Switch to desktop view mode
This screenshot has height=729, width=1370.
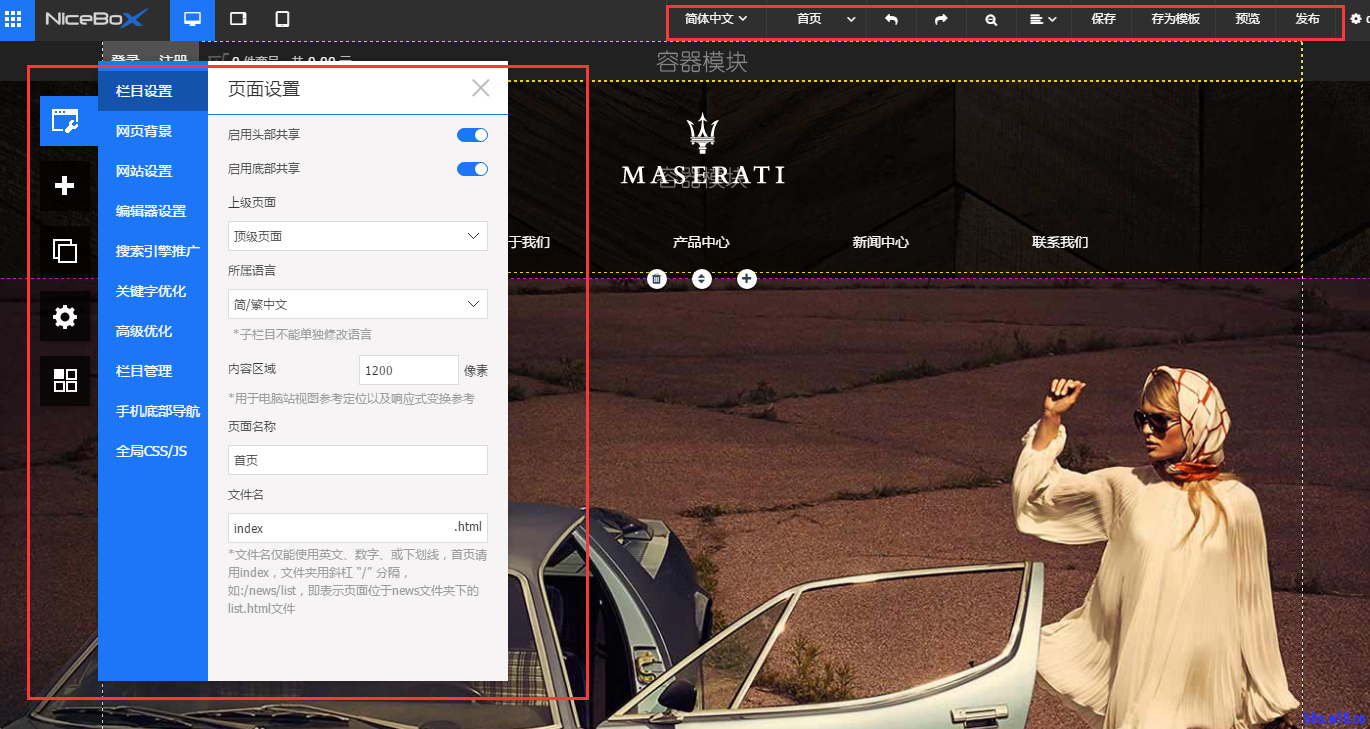(192, 19)
